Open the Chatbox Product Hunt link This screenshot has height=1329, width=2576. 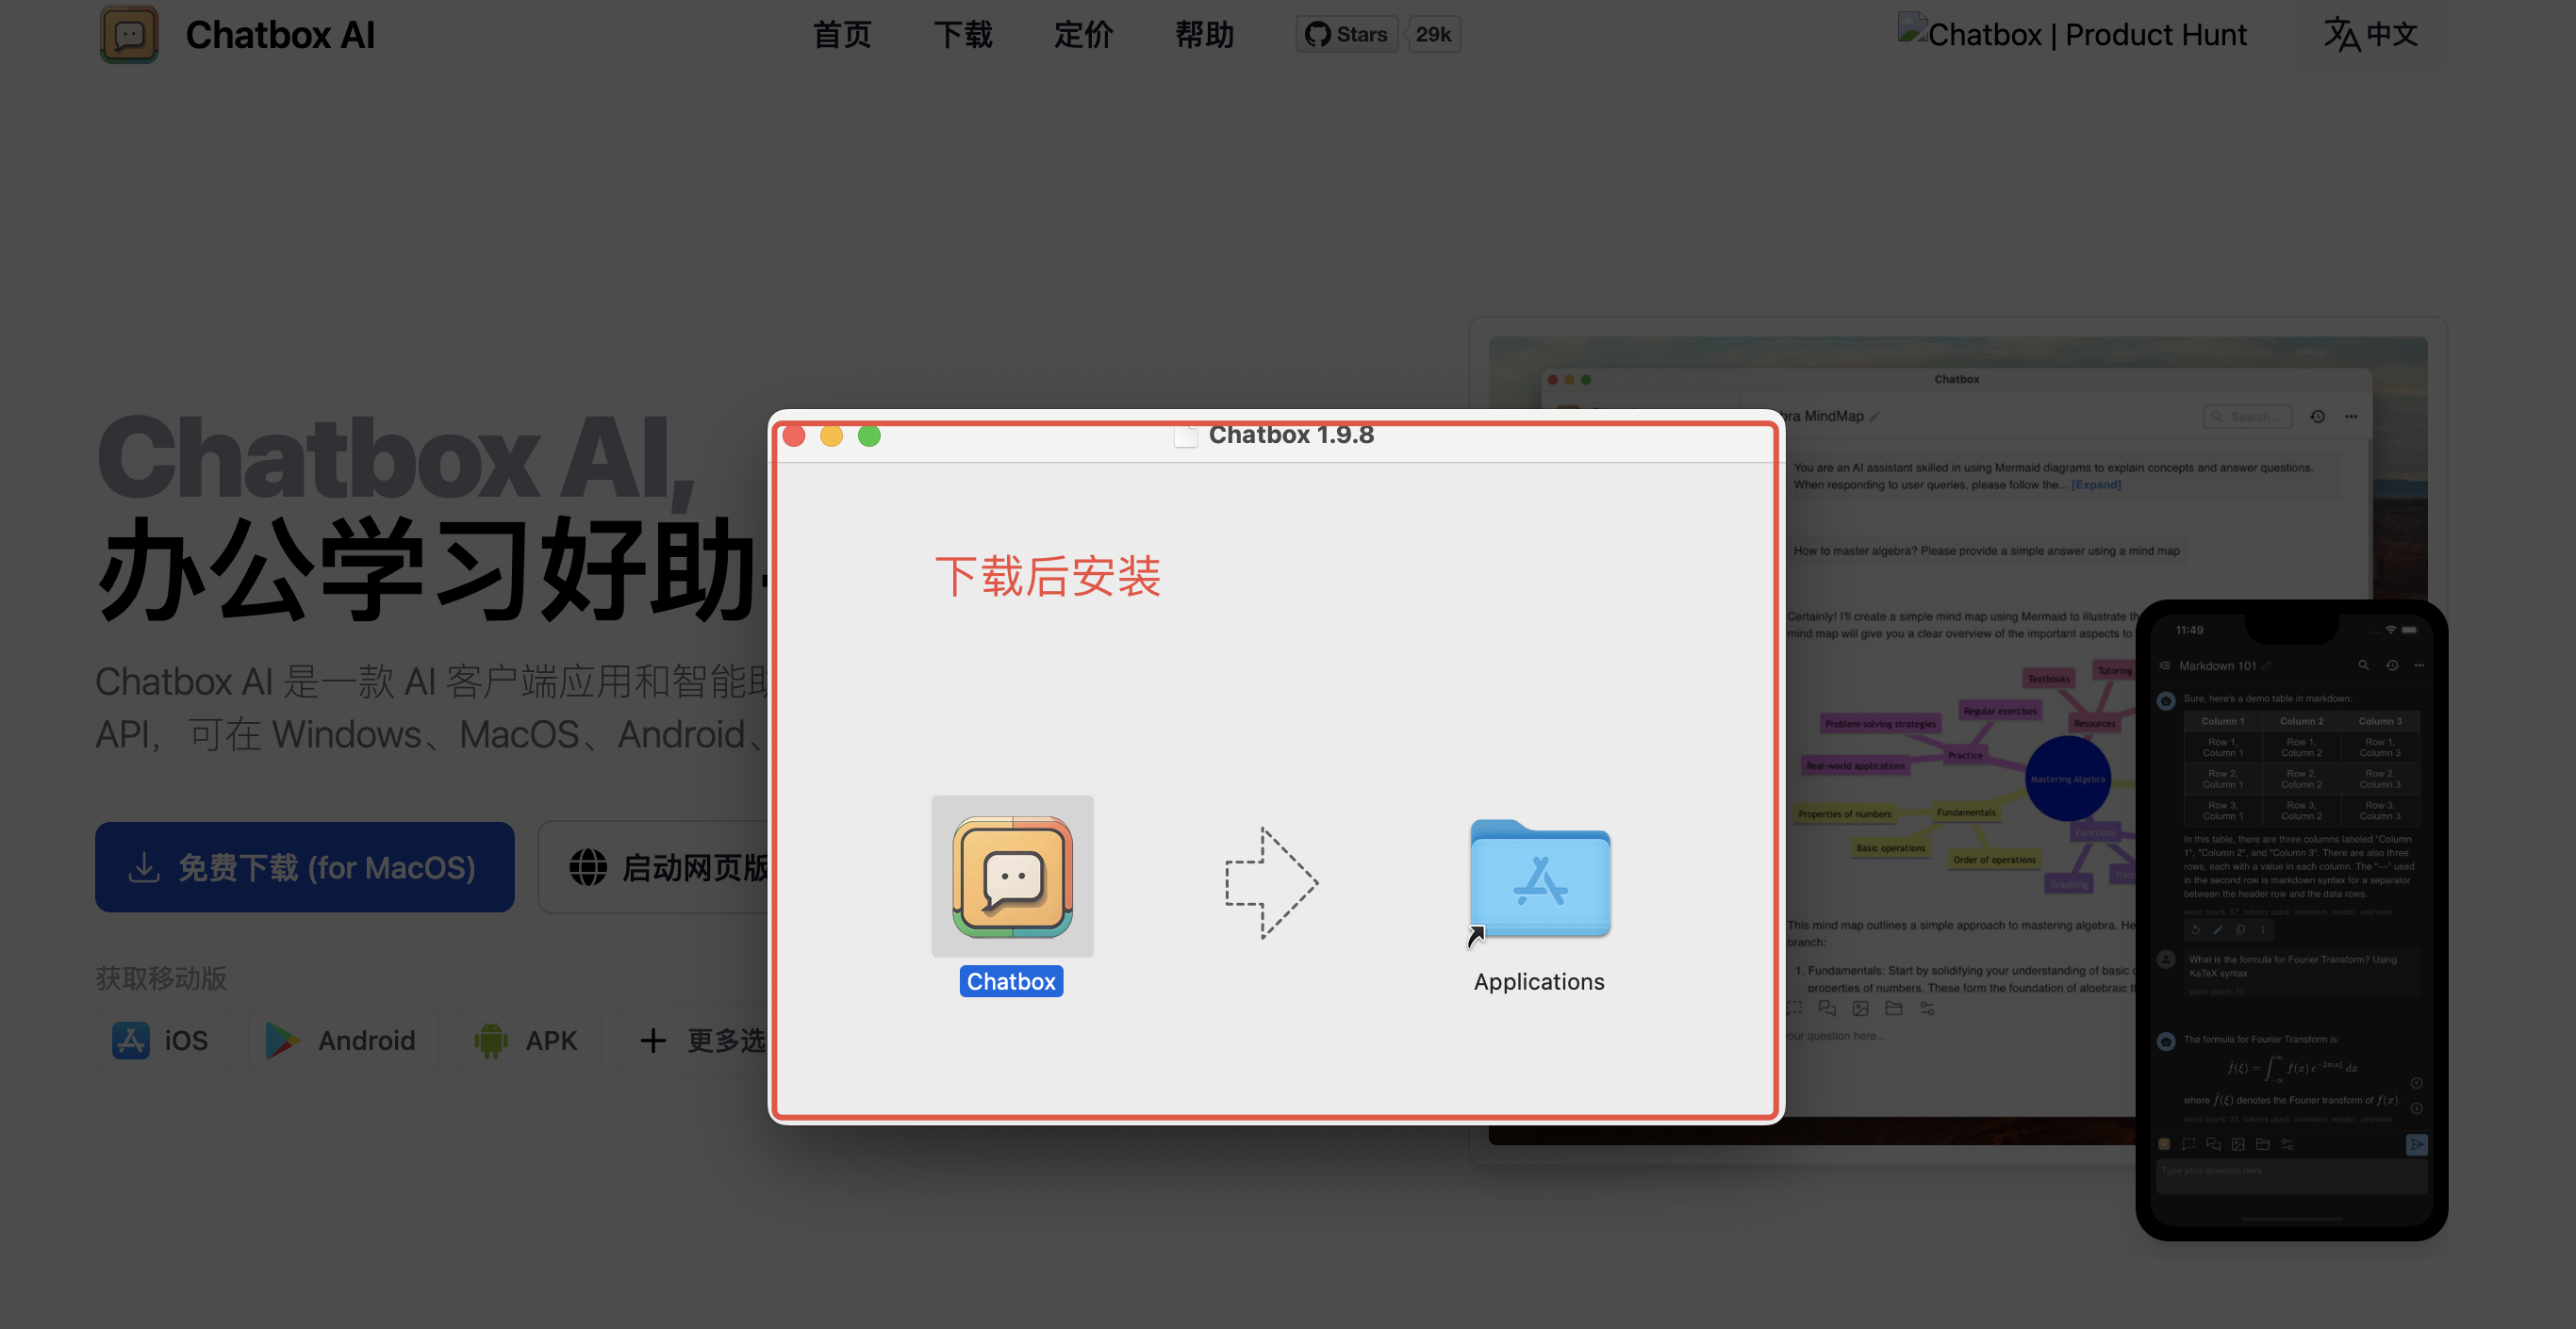coord(2072,34)
